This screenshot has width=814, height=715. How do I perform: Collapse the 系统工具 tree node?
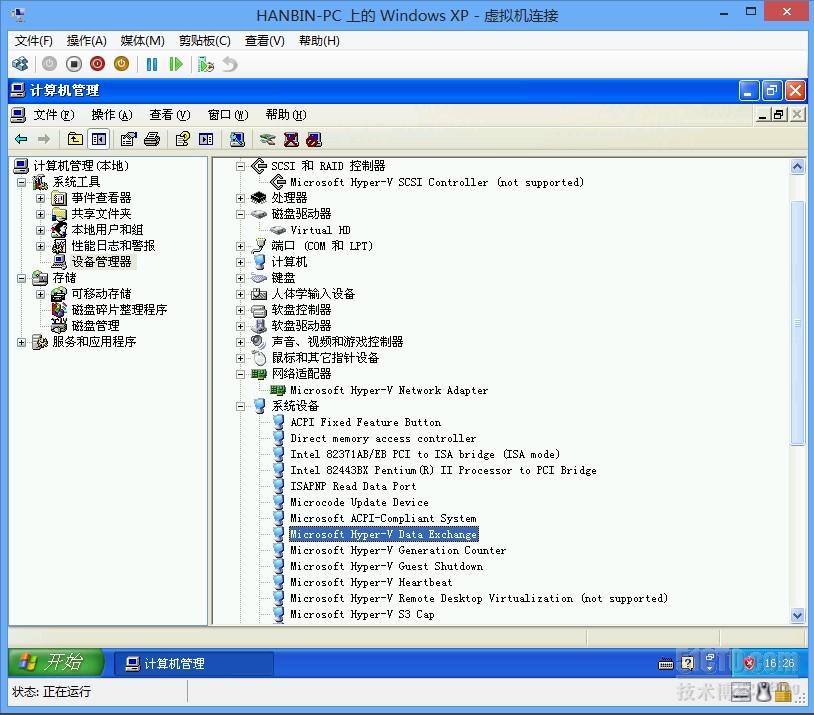[x=21, y=182]
